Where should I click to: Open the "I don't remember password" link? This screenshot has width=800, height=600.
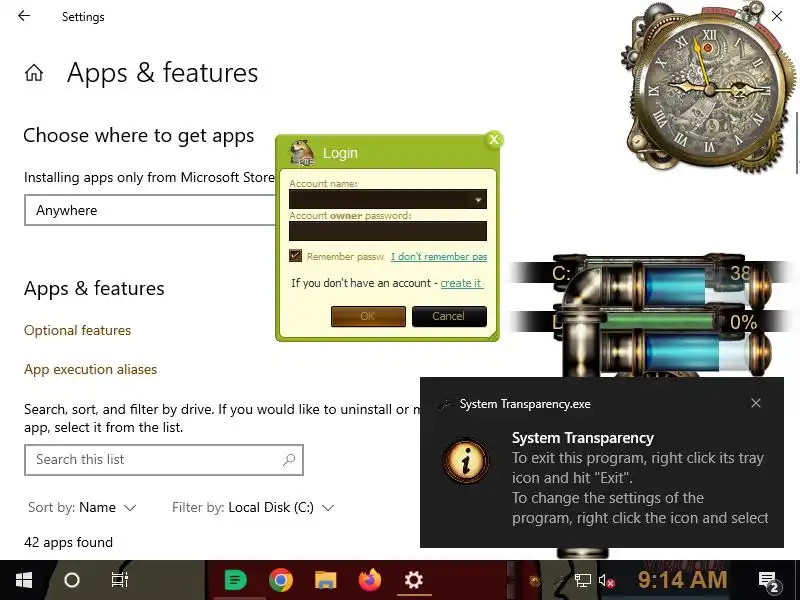(439, 257)
